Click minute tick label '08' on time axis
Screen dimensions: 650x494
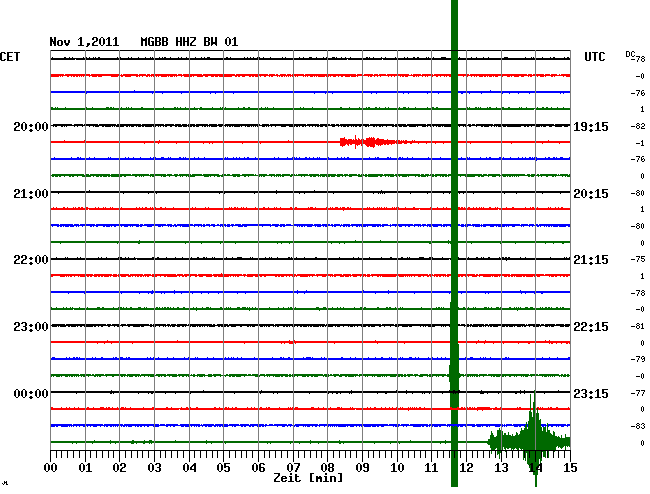327,468
